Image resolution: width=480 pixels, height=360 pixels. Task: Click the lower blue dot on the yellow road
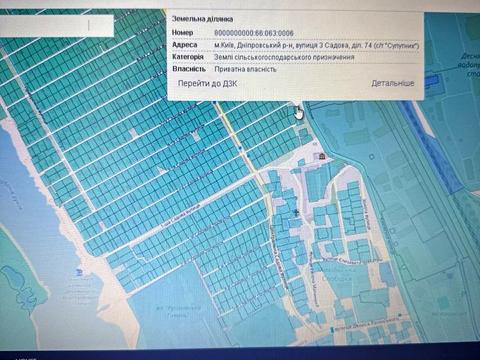[248, 155]
